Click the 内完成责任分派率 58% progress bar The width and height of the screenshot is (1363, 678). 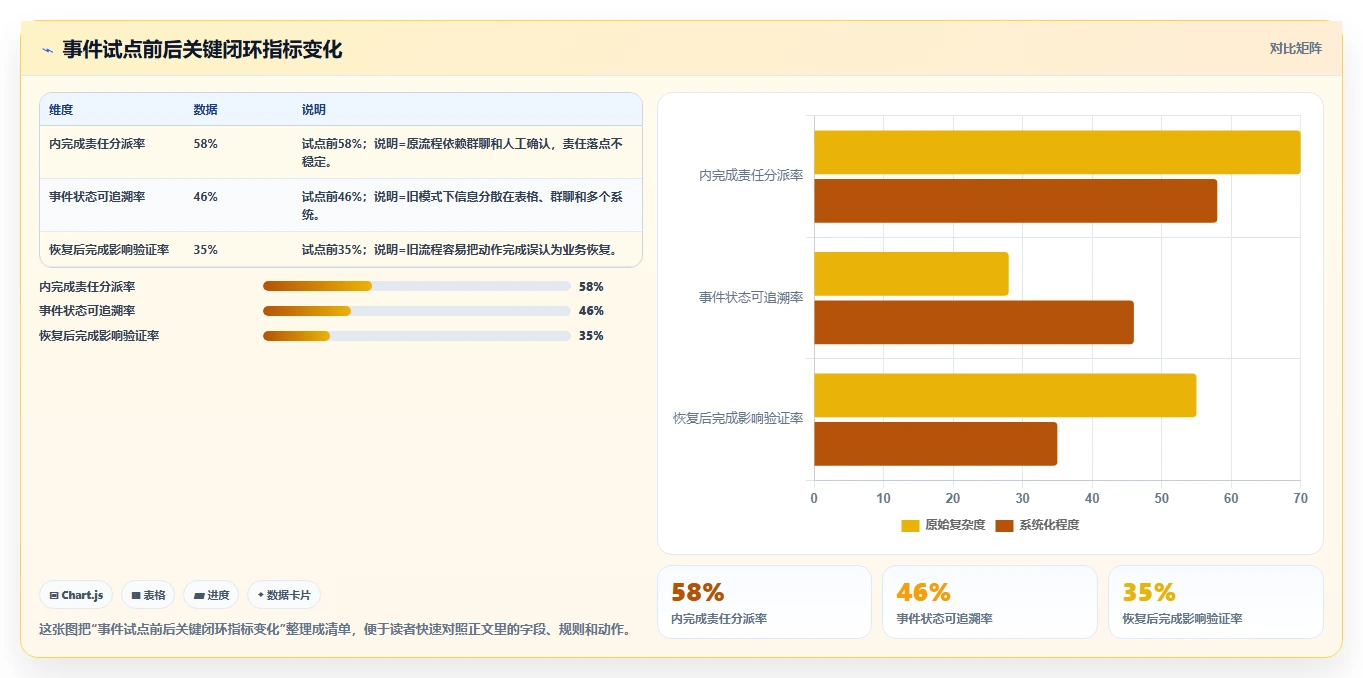[x=417, y=286]
